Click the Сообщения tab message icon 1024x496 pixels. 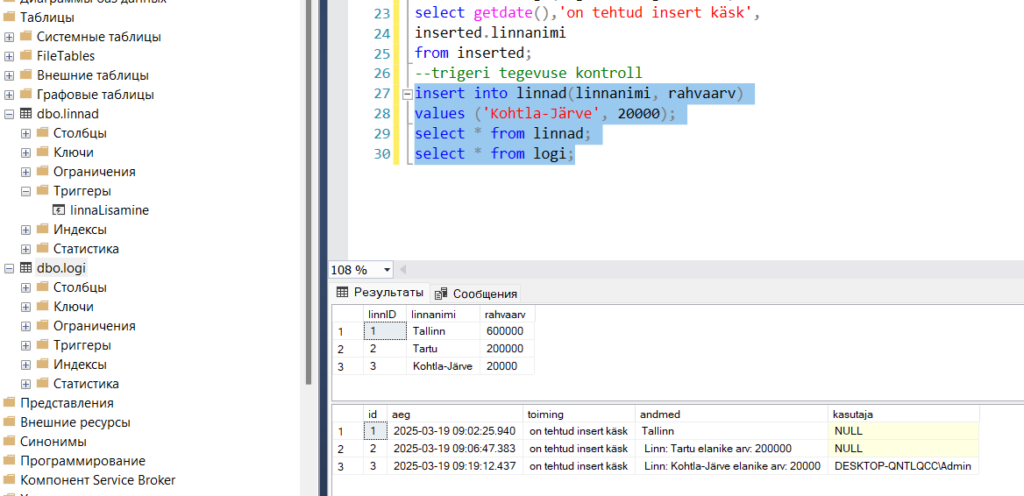point(441,294)
